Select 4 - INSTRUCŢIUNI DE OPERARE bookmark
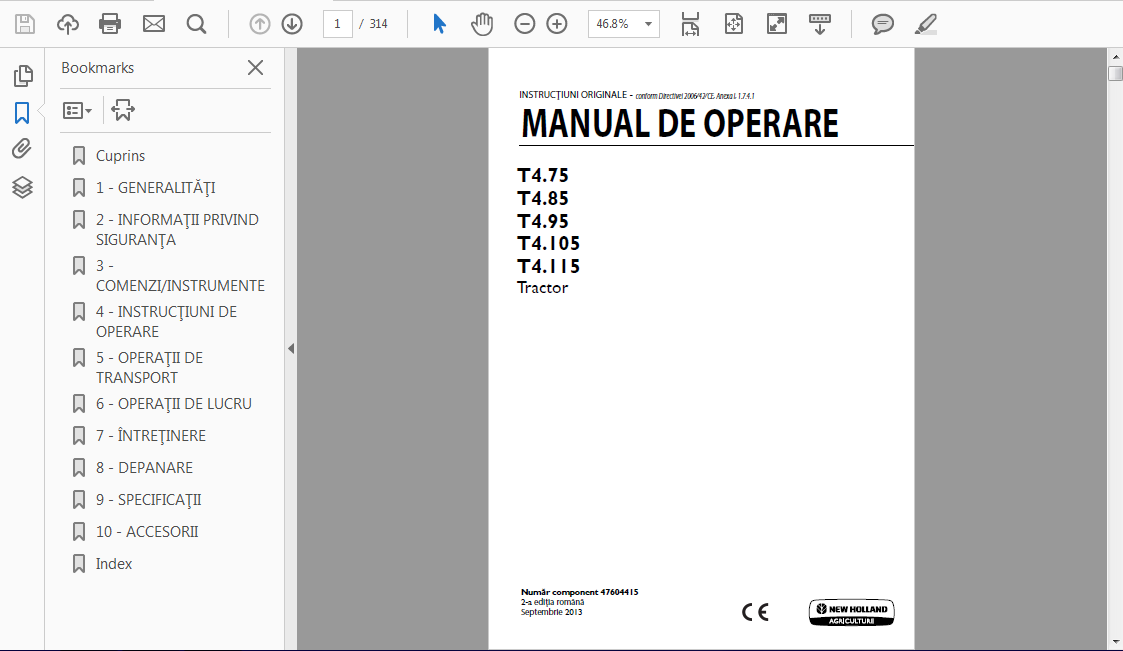 (x=166, y=322)
